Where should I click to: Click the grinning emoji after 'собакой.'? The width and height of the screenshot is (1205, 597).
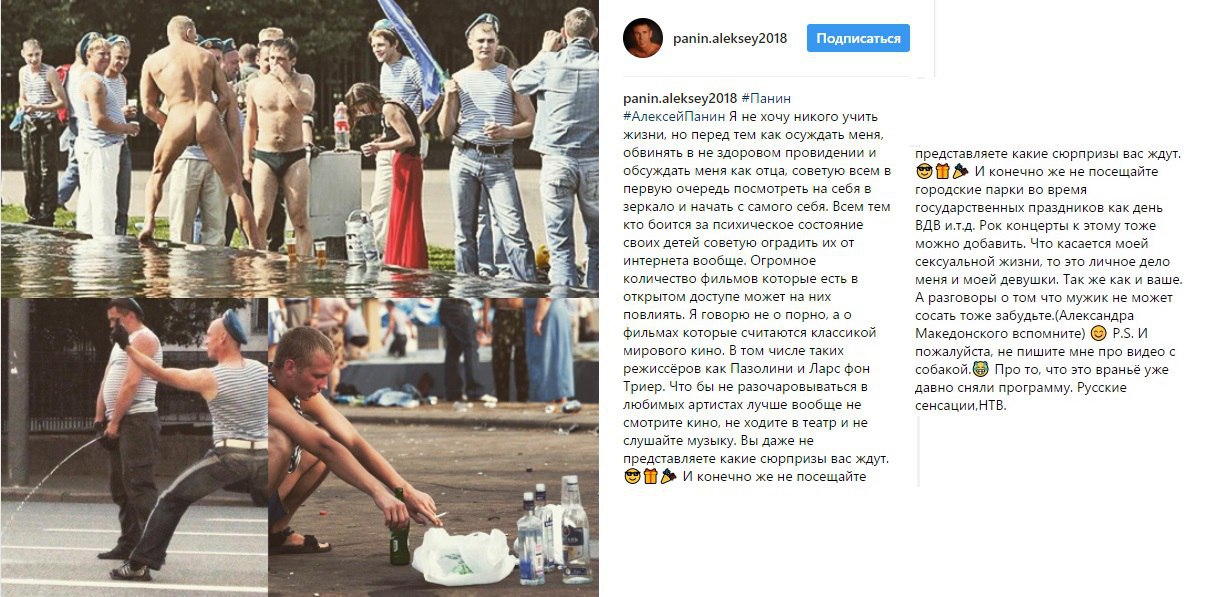coord(981,369)
